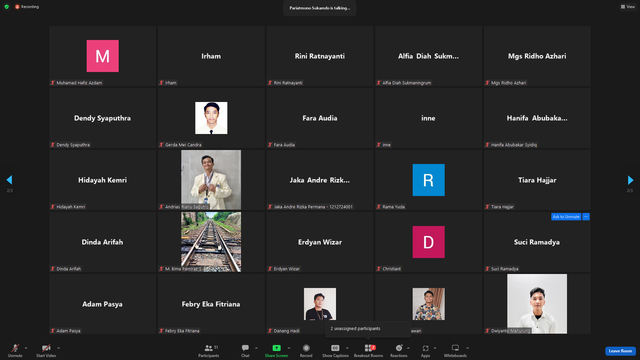Click muted mic icon beside Fara Audia label
Viewport: 640px width, 360px height.
(x=270, y=144)
